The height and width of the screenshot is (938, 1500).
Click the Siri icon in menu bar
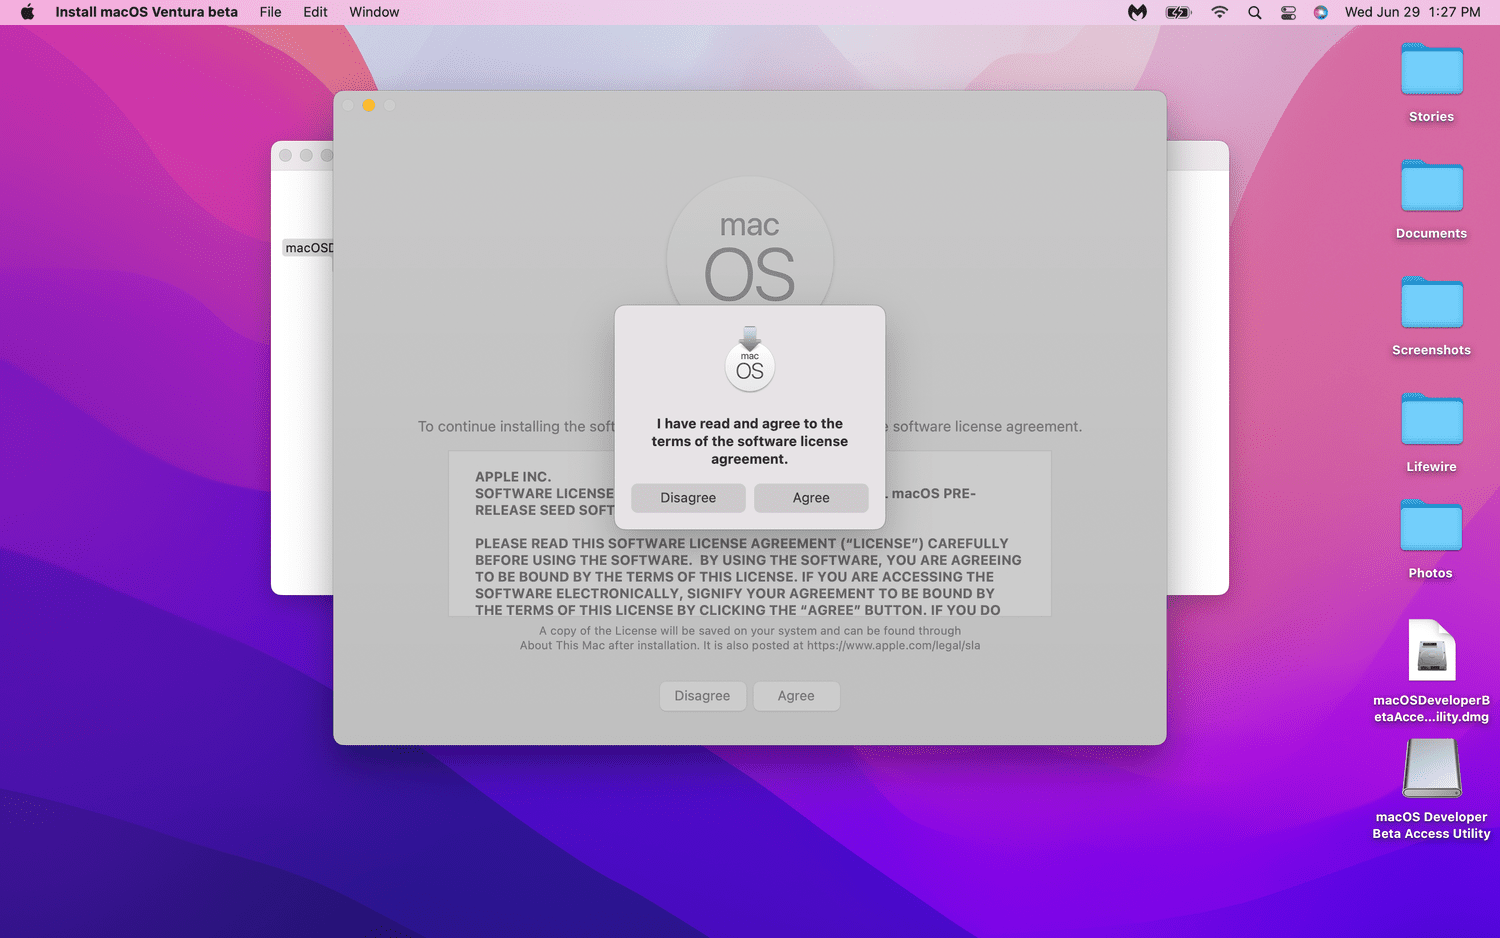tap(1320, 12)
